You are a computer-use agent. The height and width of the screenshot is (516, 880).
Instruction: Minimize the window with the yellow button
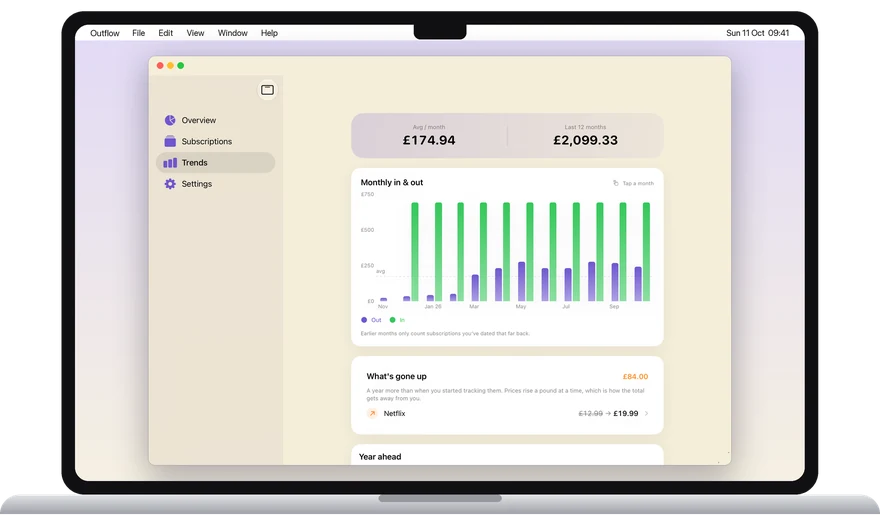[170, 66]
